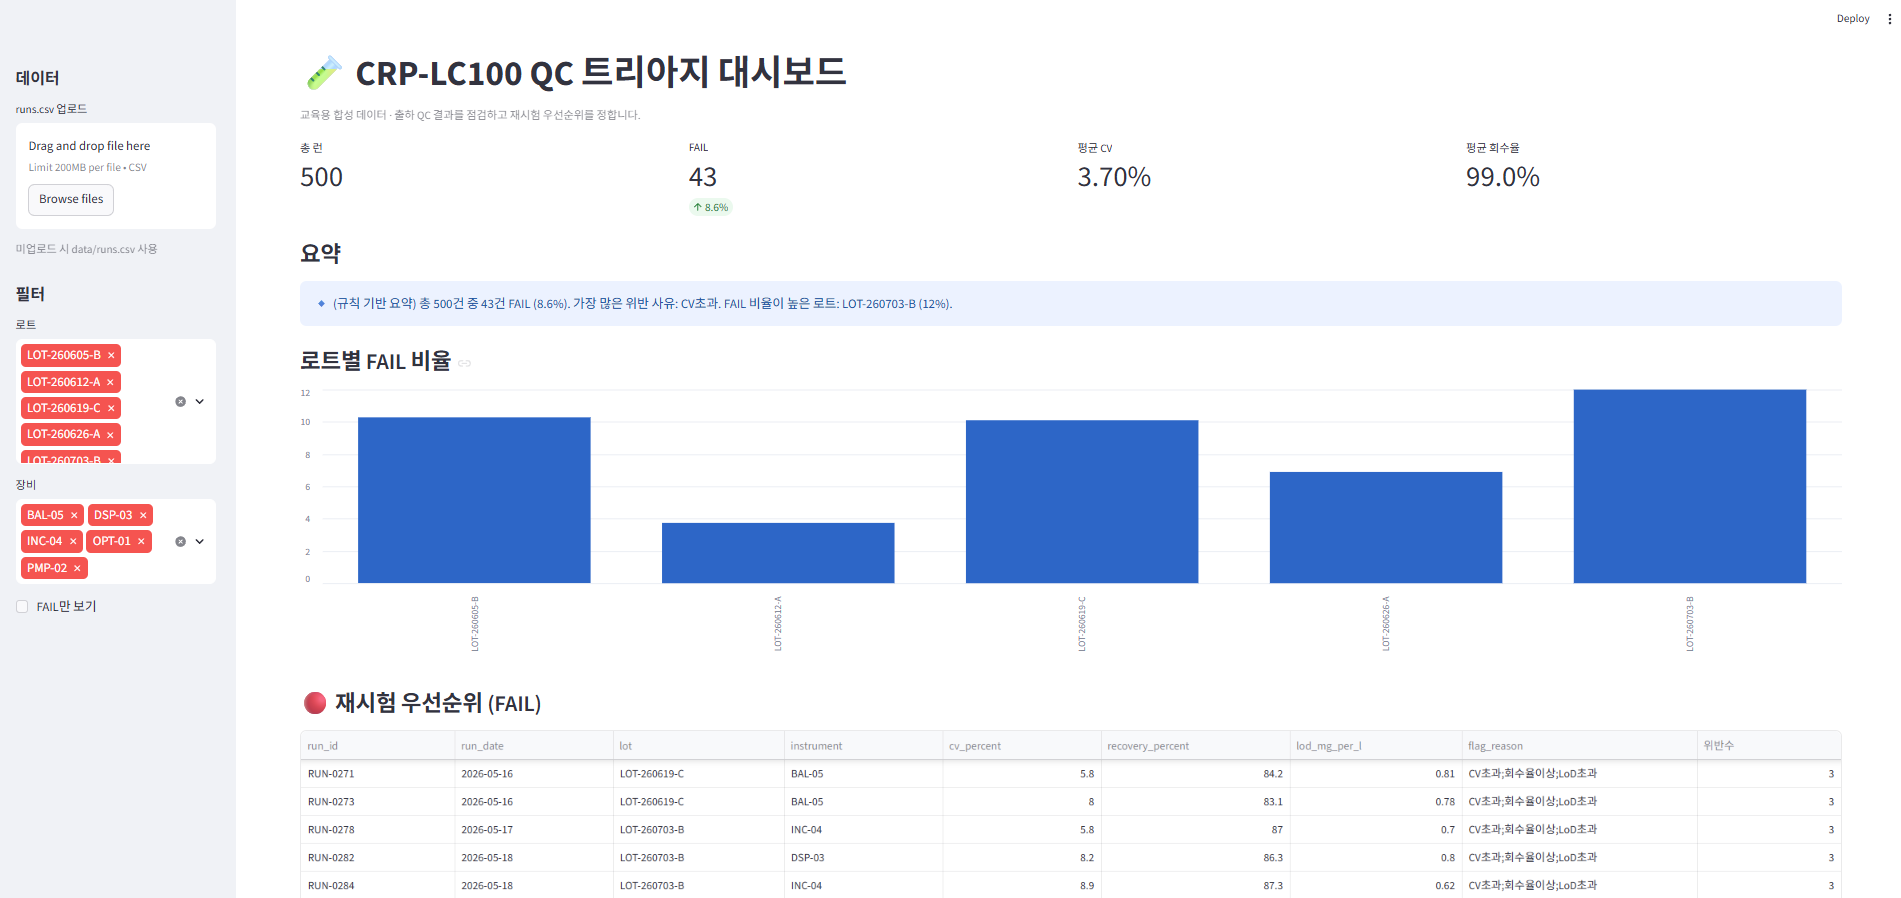
Task: Click the anchor link beside 로트별 FAIL 비율
Action: pyautogui.click(x=465, y=363)
